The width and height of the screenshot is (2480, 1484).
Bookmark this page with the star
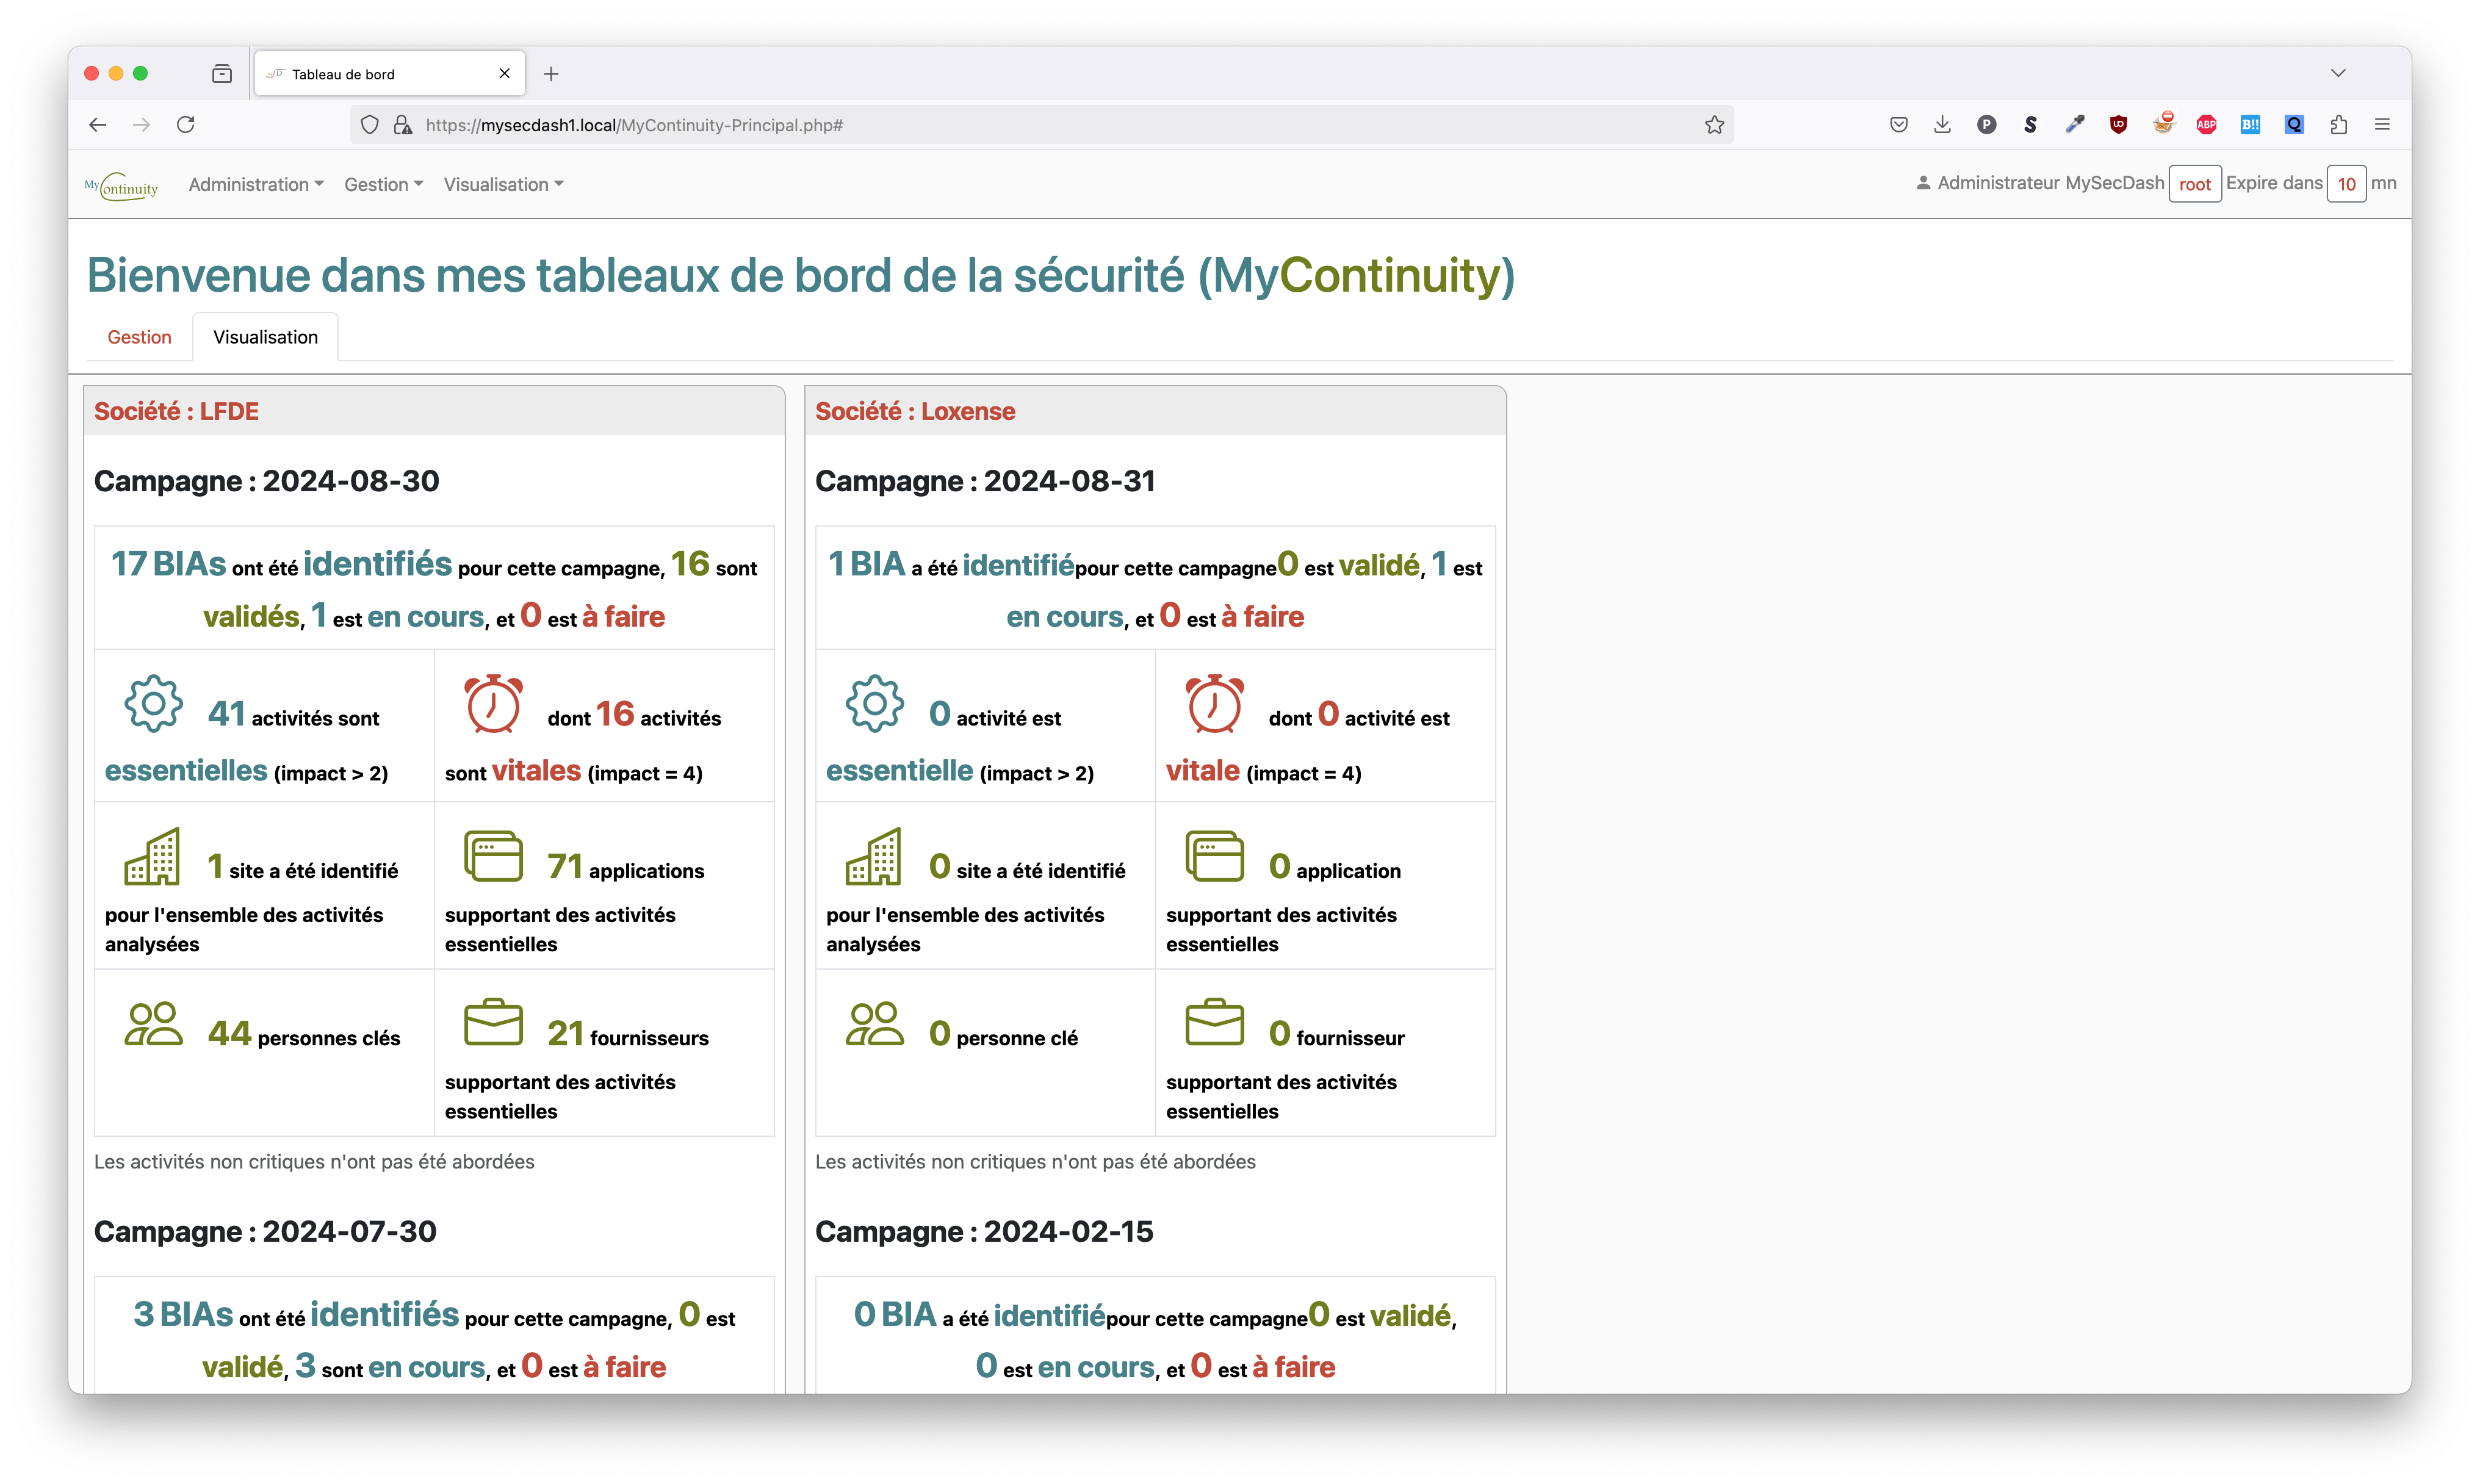pyautogui.click(x=1714, y=125)
